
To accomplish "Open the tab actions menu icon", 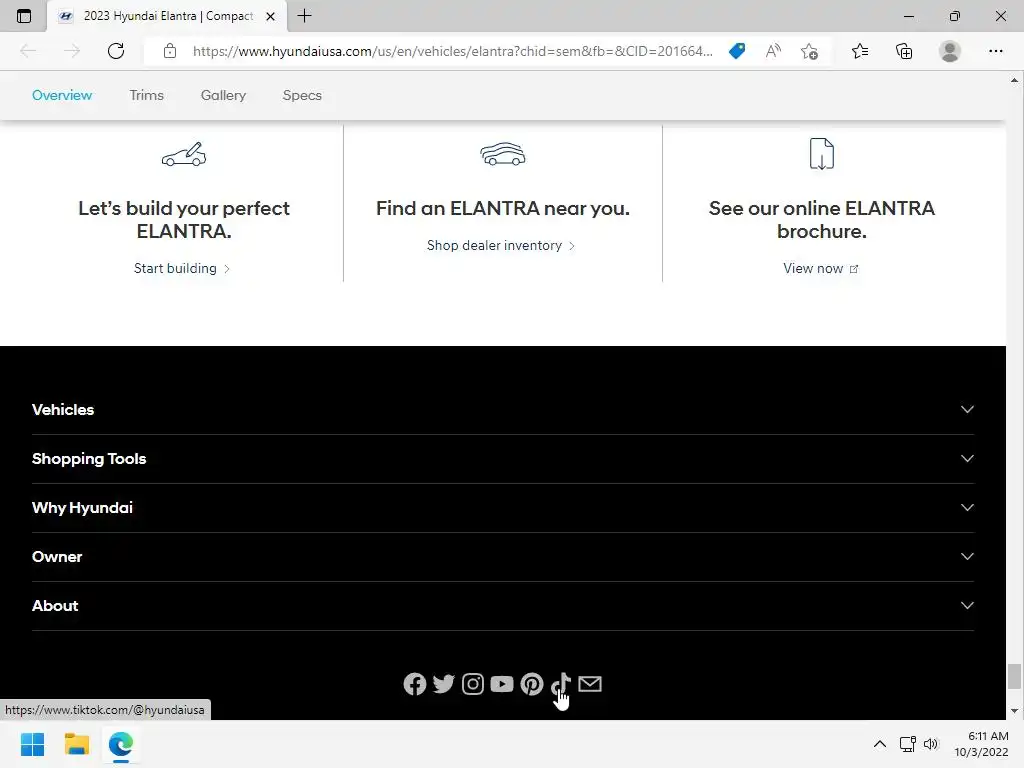I will (x=24, y=16).
